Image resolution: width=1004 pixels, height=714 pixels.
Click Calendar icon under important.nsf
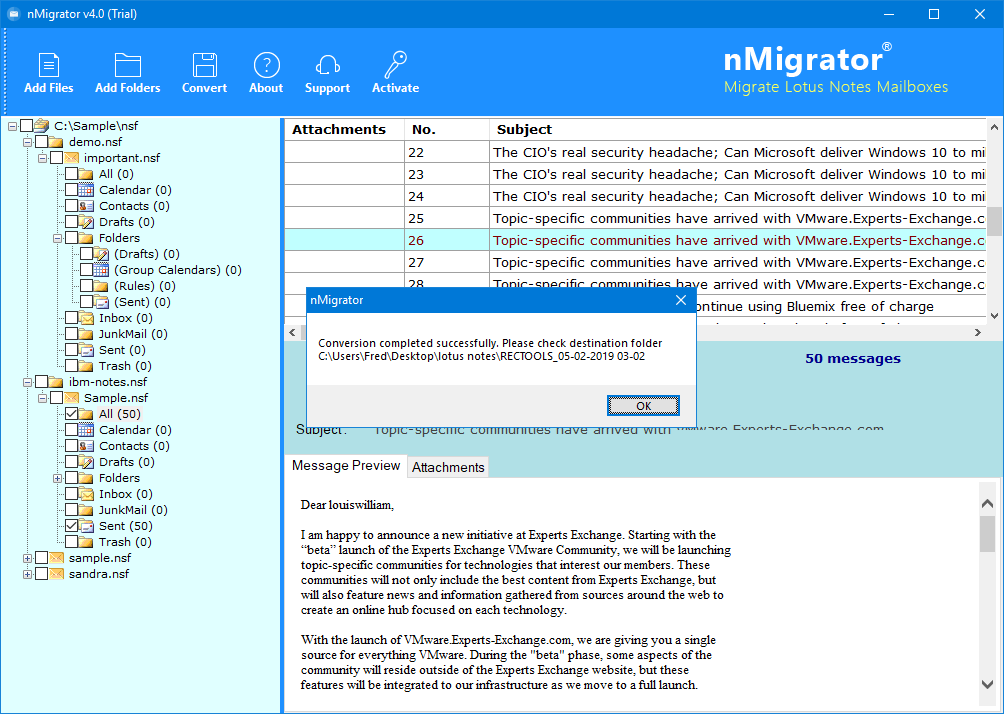tap(86, 190)
